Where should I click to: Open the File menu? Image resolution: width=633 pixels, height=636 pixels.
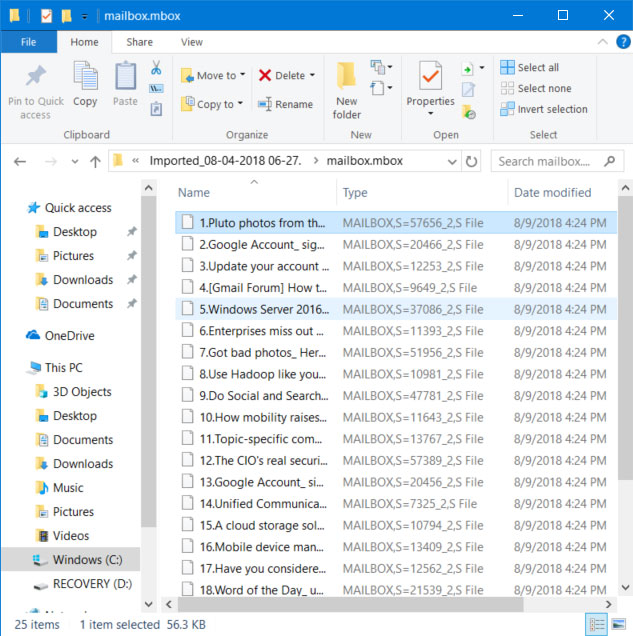(x=28, y=42)
